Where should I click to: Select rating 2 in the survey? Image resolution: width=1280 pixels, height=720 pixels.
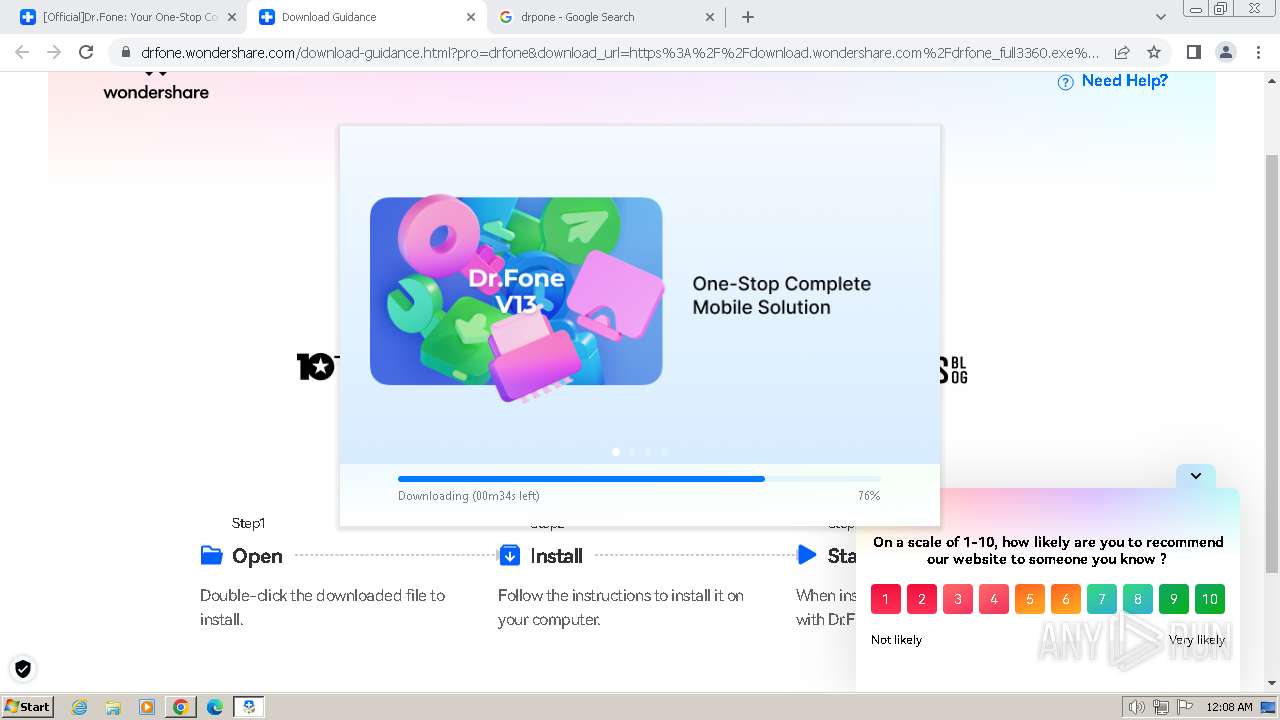922,599
